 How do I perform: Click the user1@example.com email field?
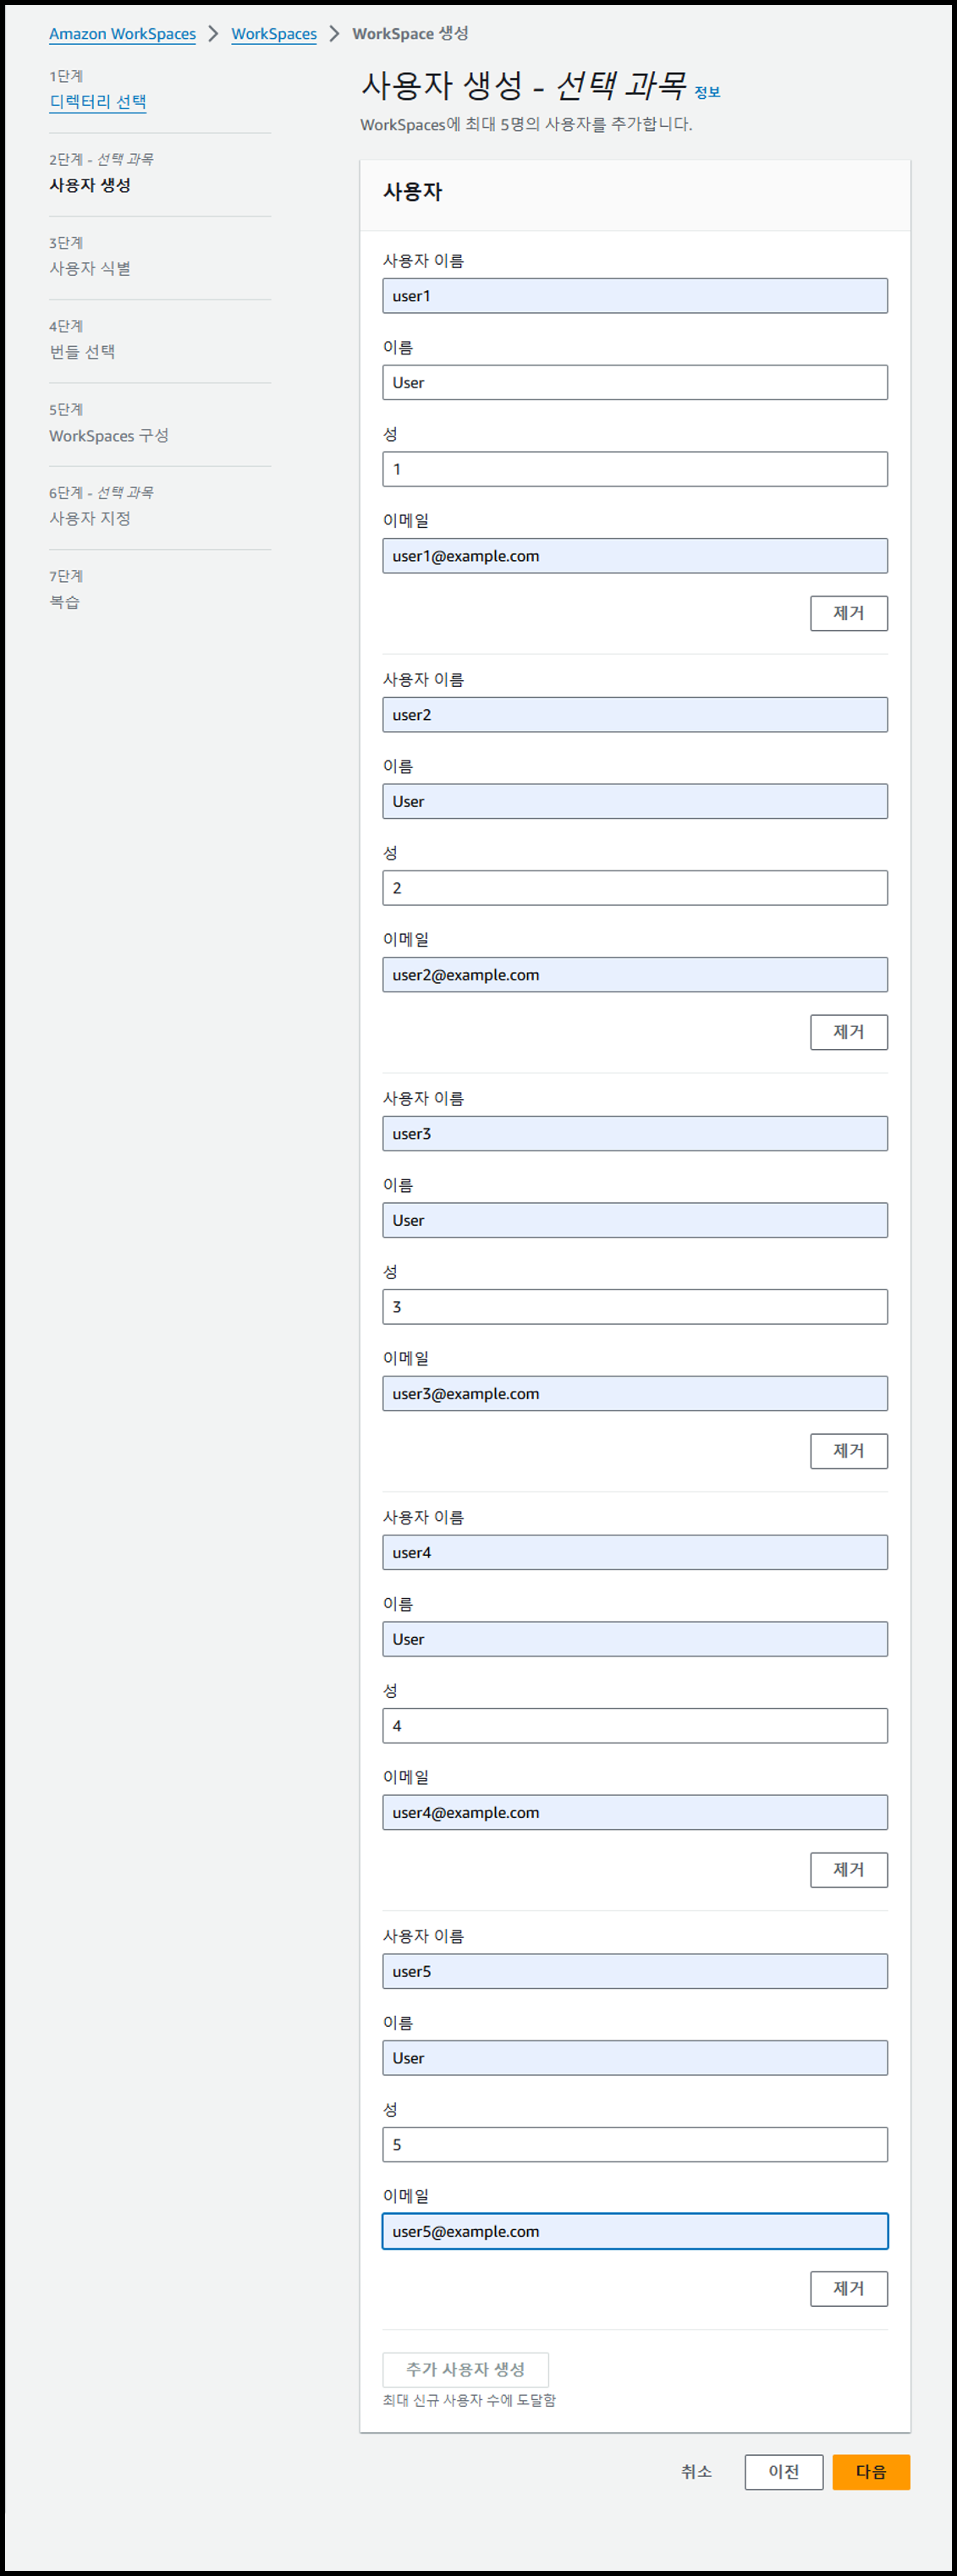[635, 556]
